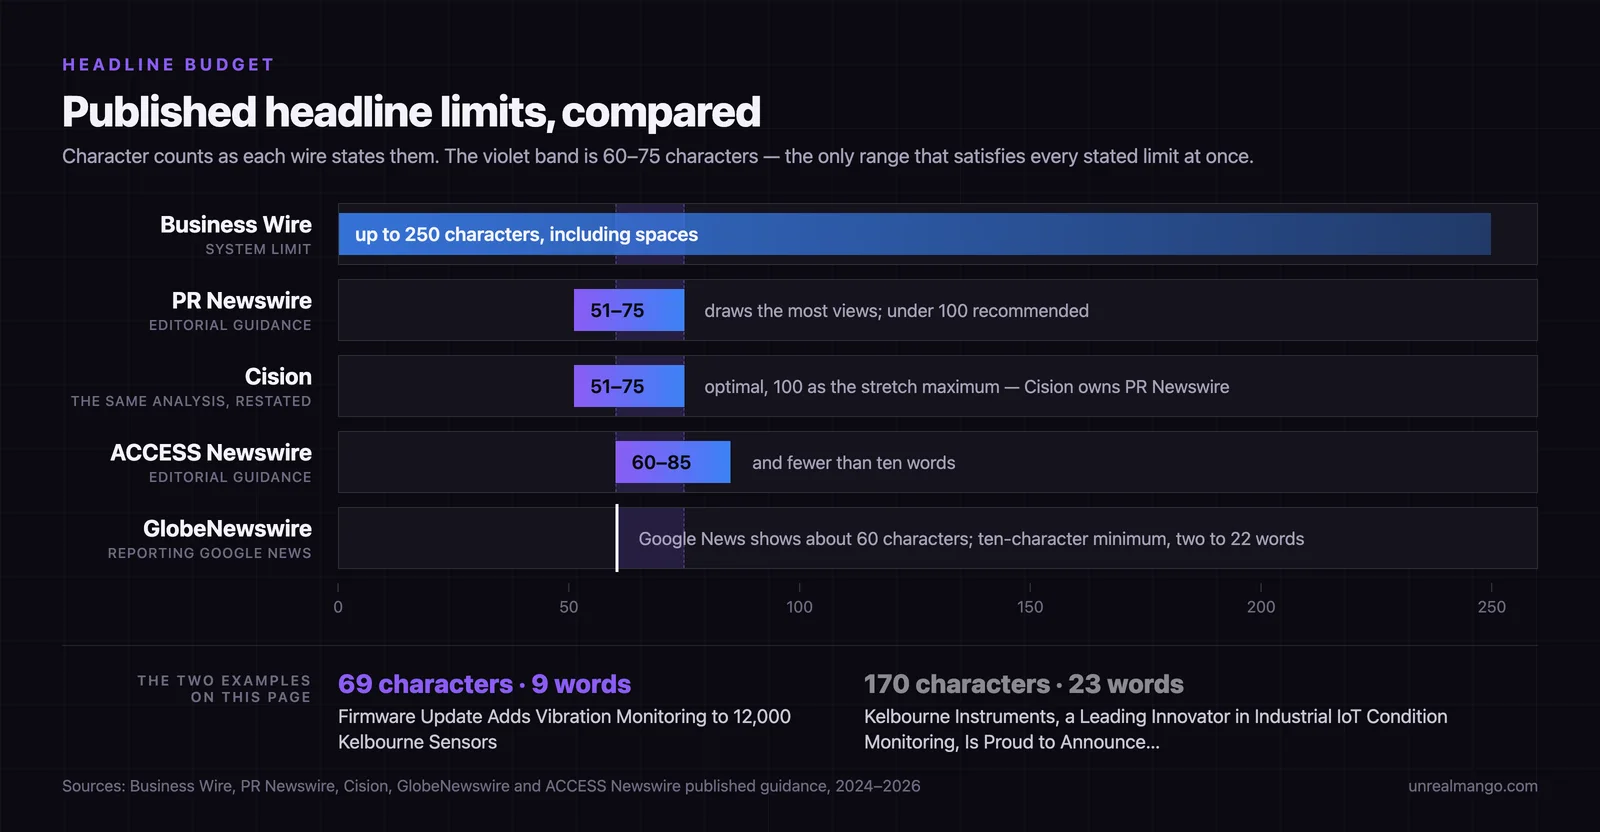The height and width of the screenshot is (832, 1600).
Task: Click the 51–75 bar in Cision row
Action: (x=629, y=386)
